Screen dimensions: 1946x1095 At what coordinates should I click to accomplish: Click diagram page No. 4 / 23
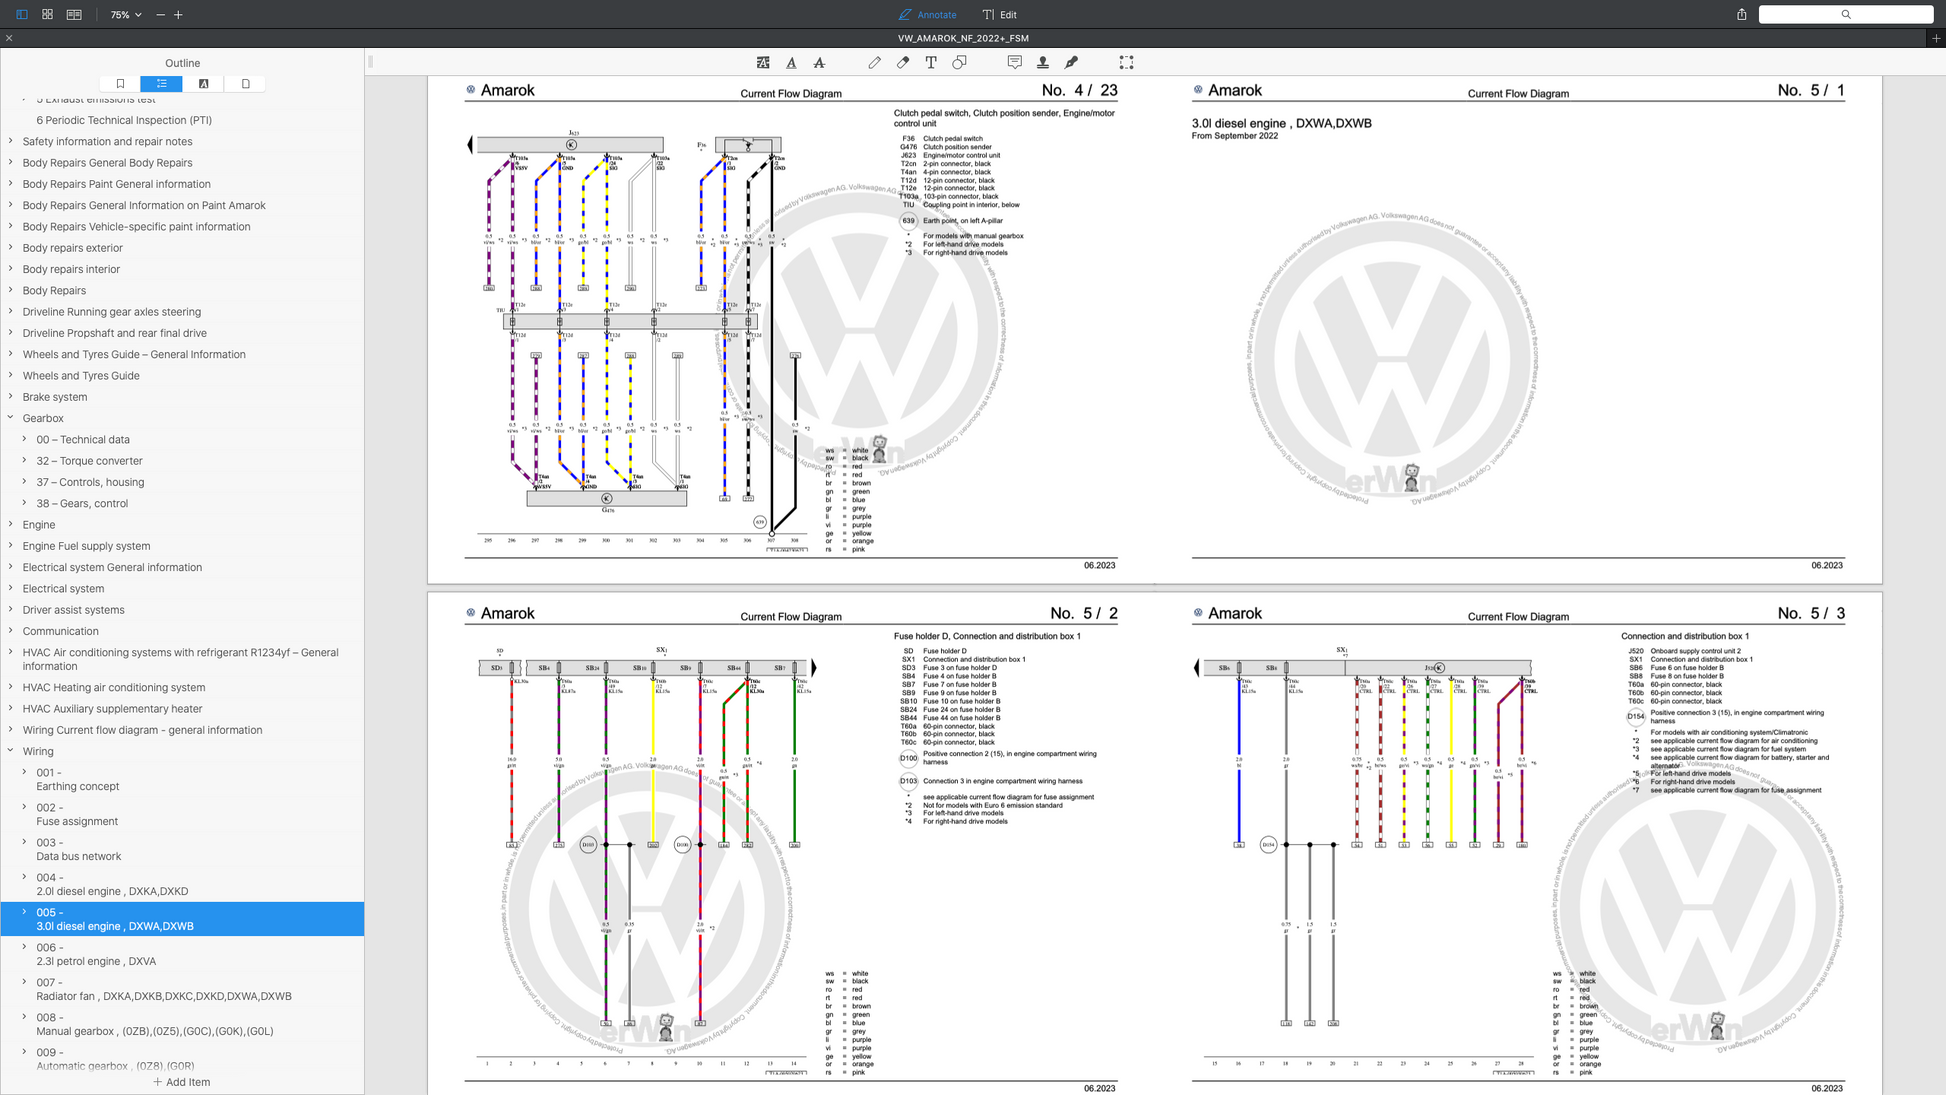tap(791, 330)
